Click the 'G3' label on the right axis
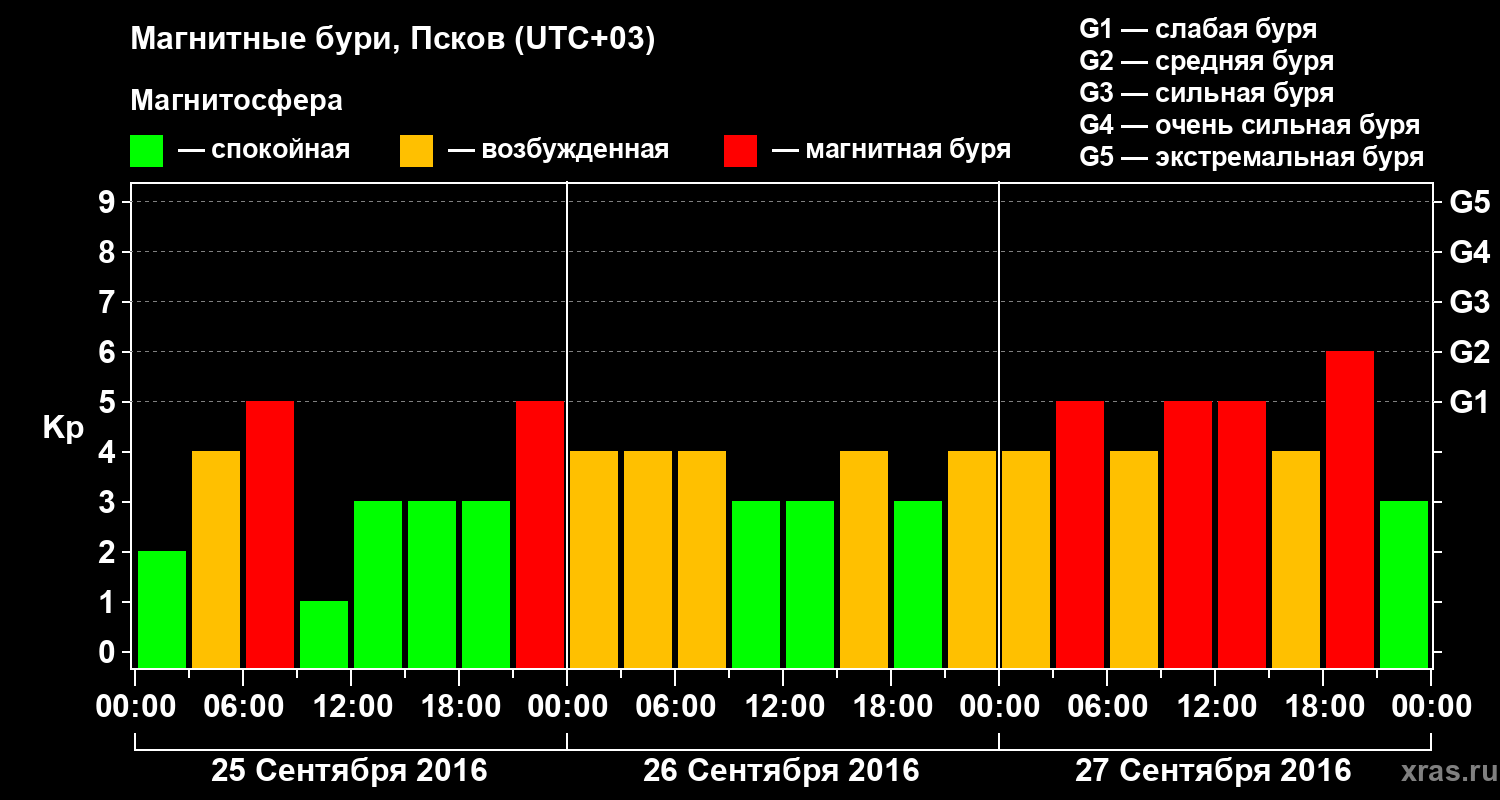1500x800 pixels. 1469,302
